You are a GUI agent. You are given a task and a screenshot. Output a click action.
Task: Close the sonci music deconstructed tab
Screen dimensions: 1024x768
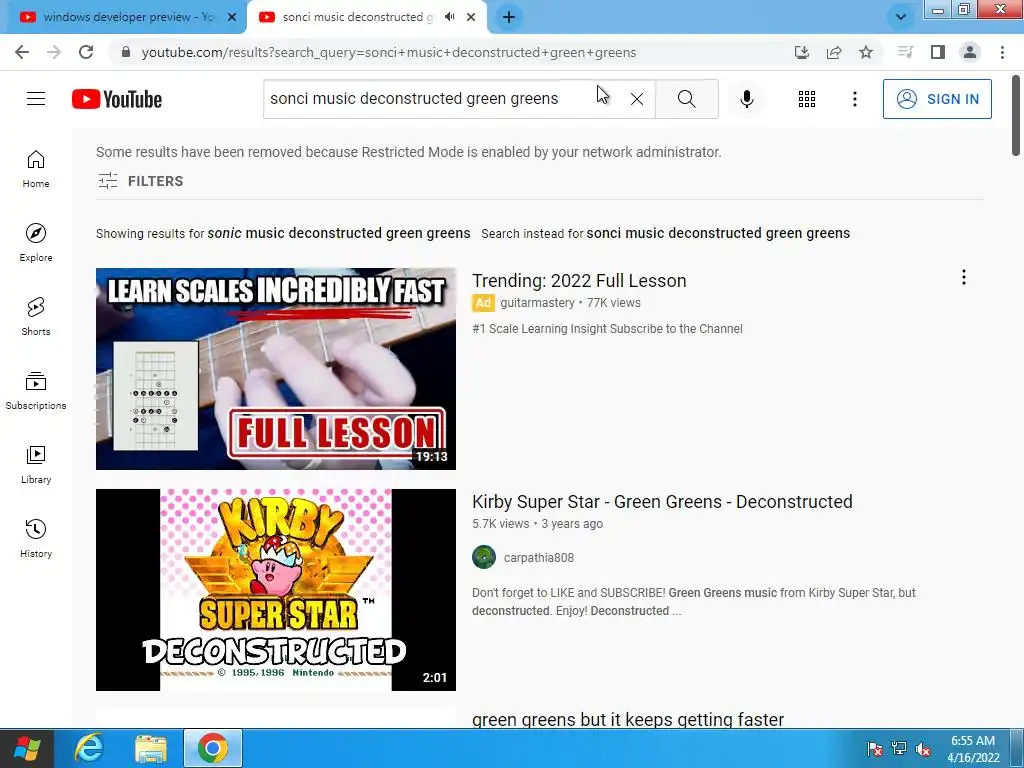pos(471,17)
